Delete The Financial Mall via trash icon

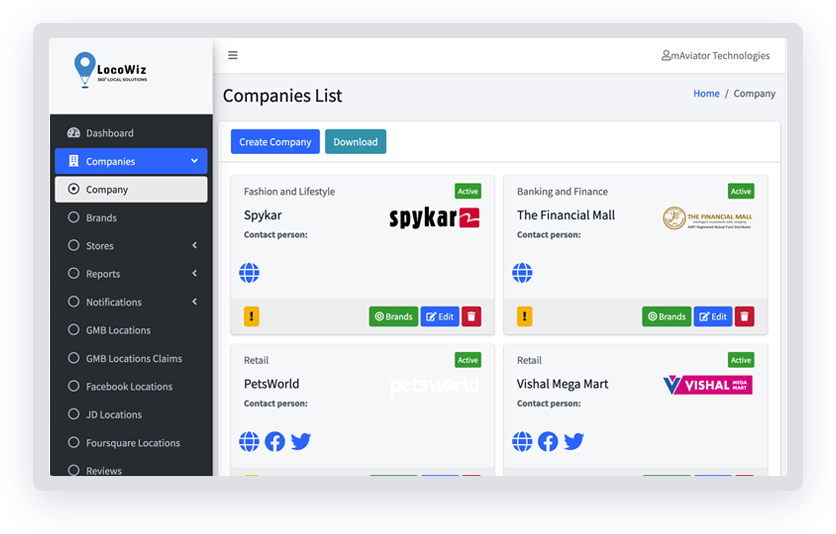click(x=744, y=317)
